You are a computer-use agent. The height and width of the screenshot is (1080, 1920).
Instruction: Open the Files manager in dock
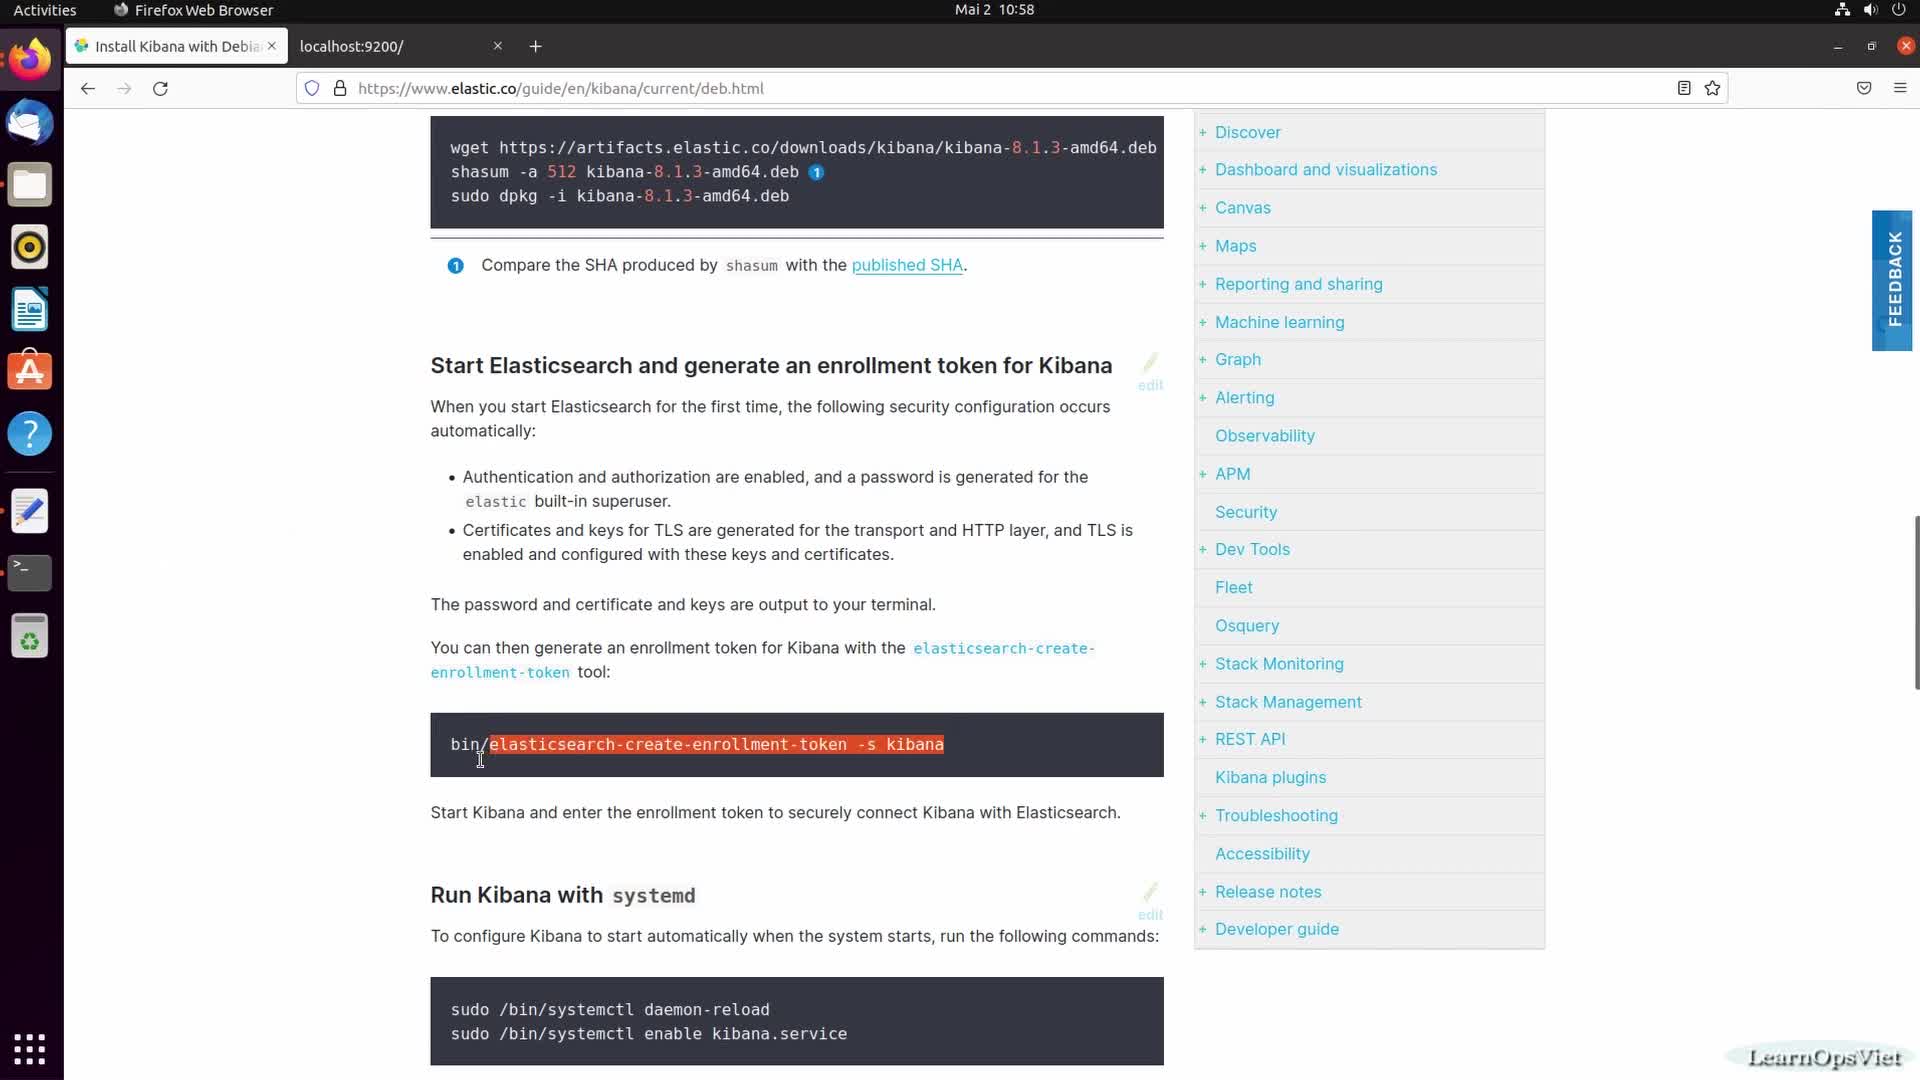30,185
